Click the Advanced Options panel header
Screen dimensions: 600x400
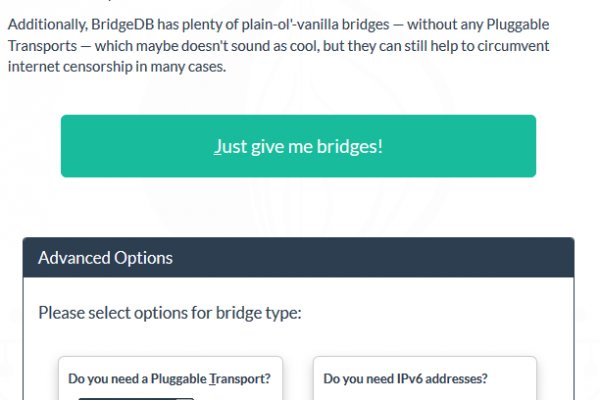click(298, 258)
